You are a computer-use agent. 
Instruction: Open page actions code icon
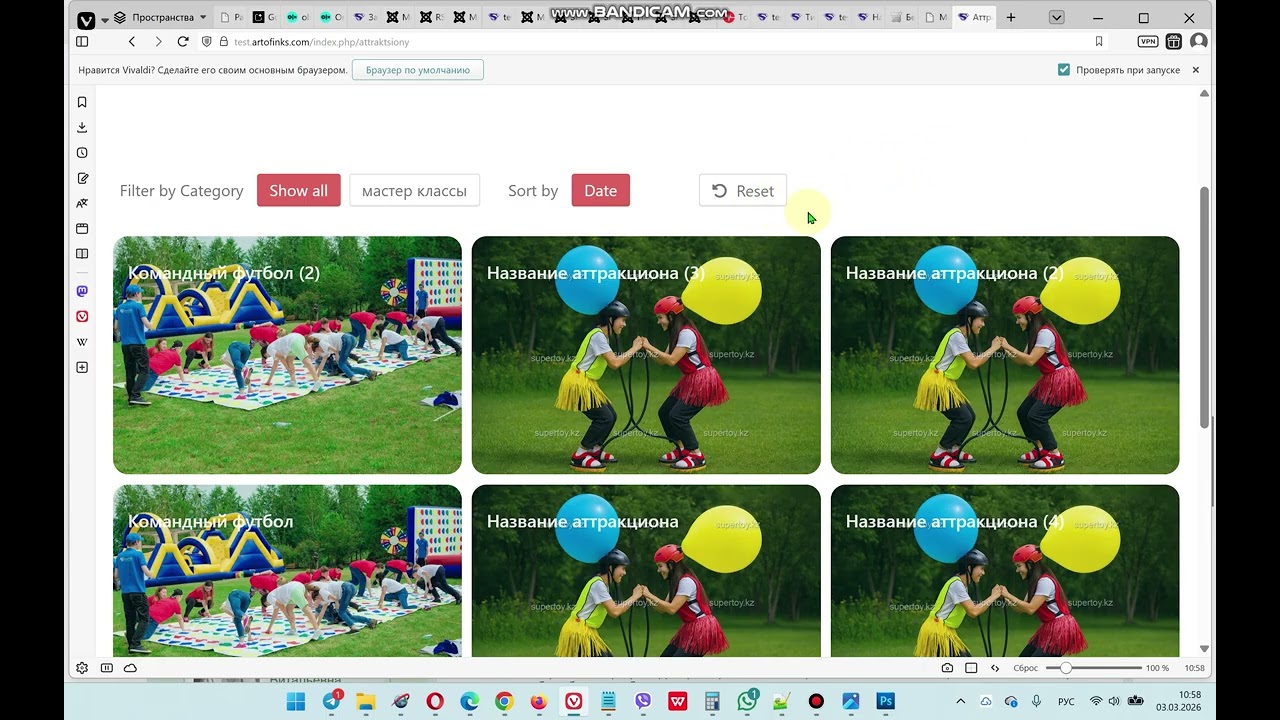995,668
